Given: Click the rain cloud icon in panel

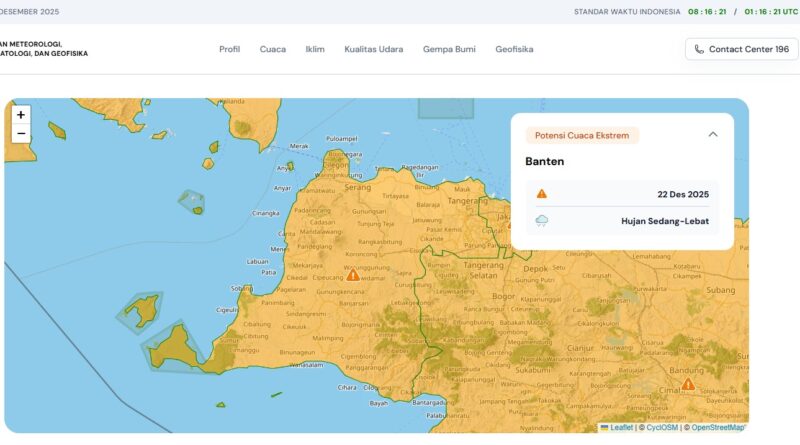Looking at the screenshot, I should tap(541, 220).
